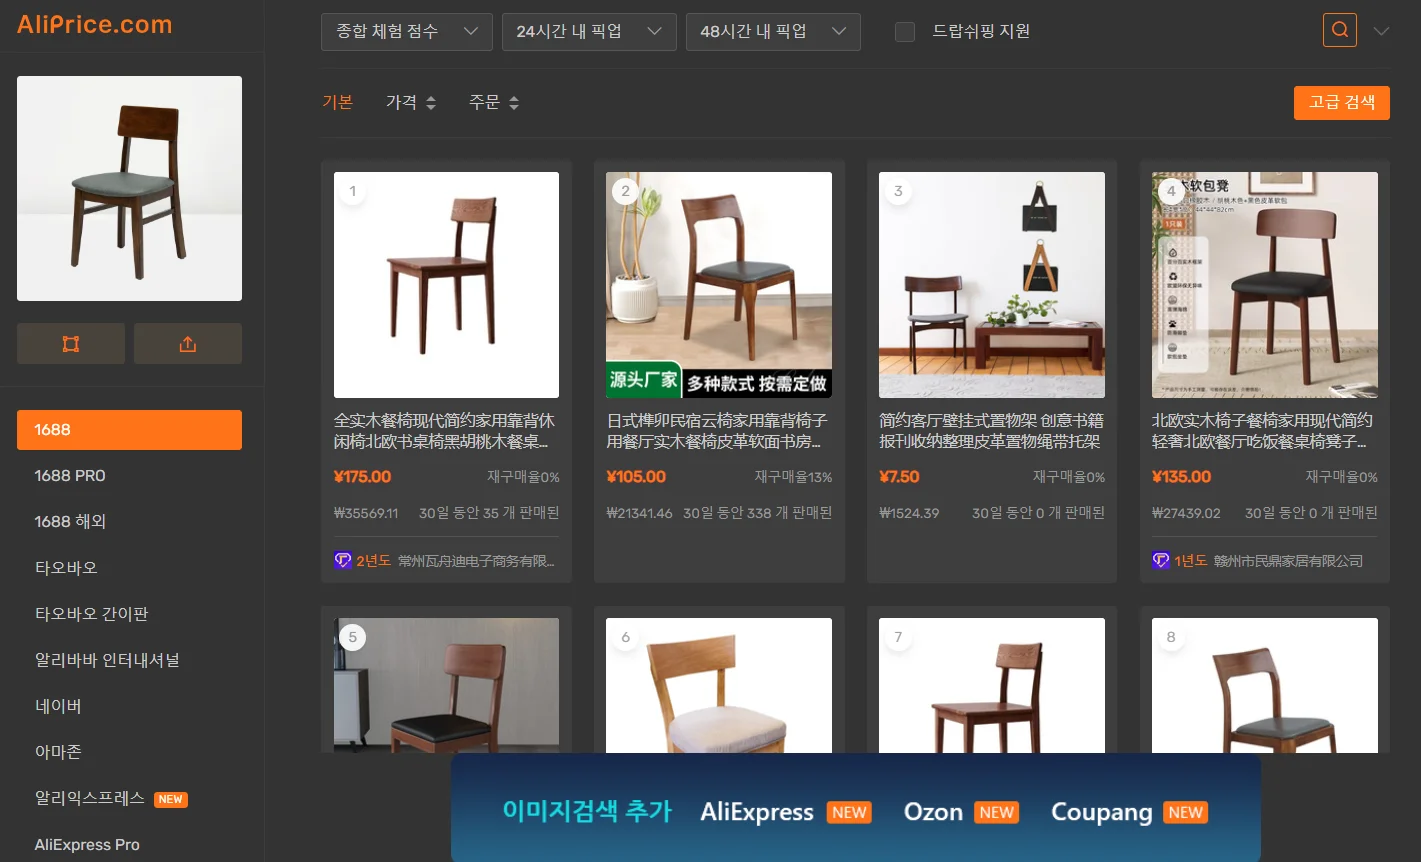Open supplier 常州瓦舟迪电子商务 link
1421x862 pixels.
(x=476, y=561)
